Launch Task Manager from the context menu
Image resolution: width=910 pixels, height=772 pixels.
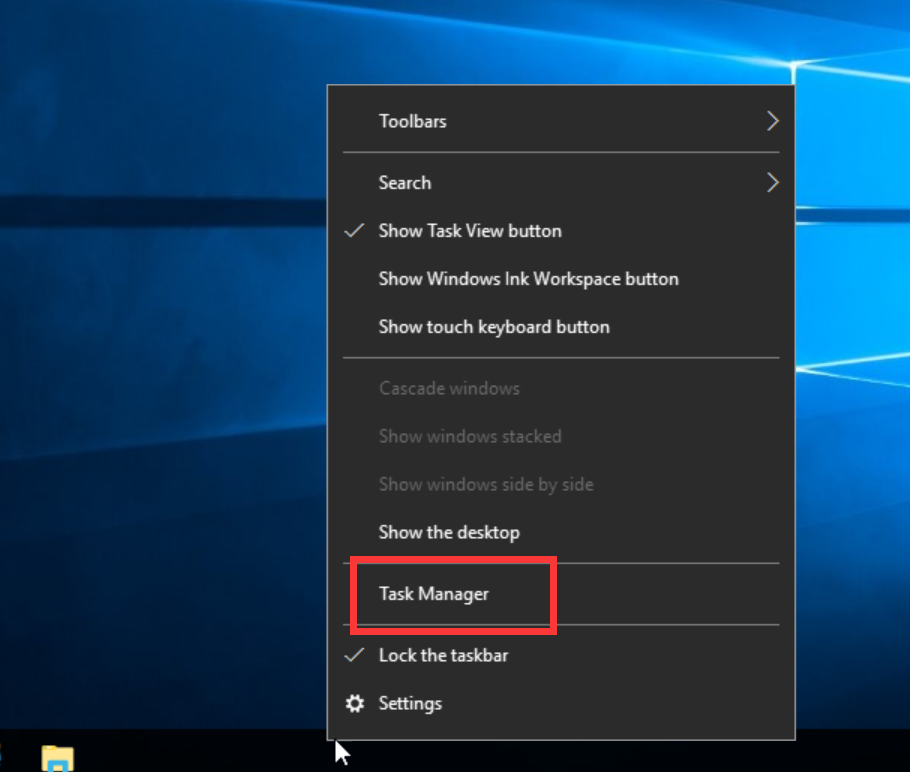(x=434, y=594)
